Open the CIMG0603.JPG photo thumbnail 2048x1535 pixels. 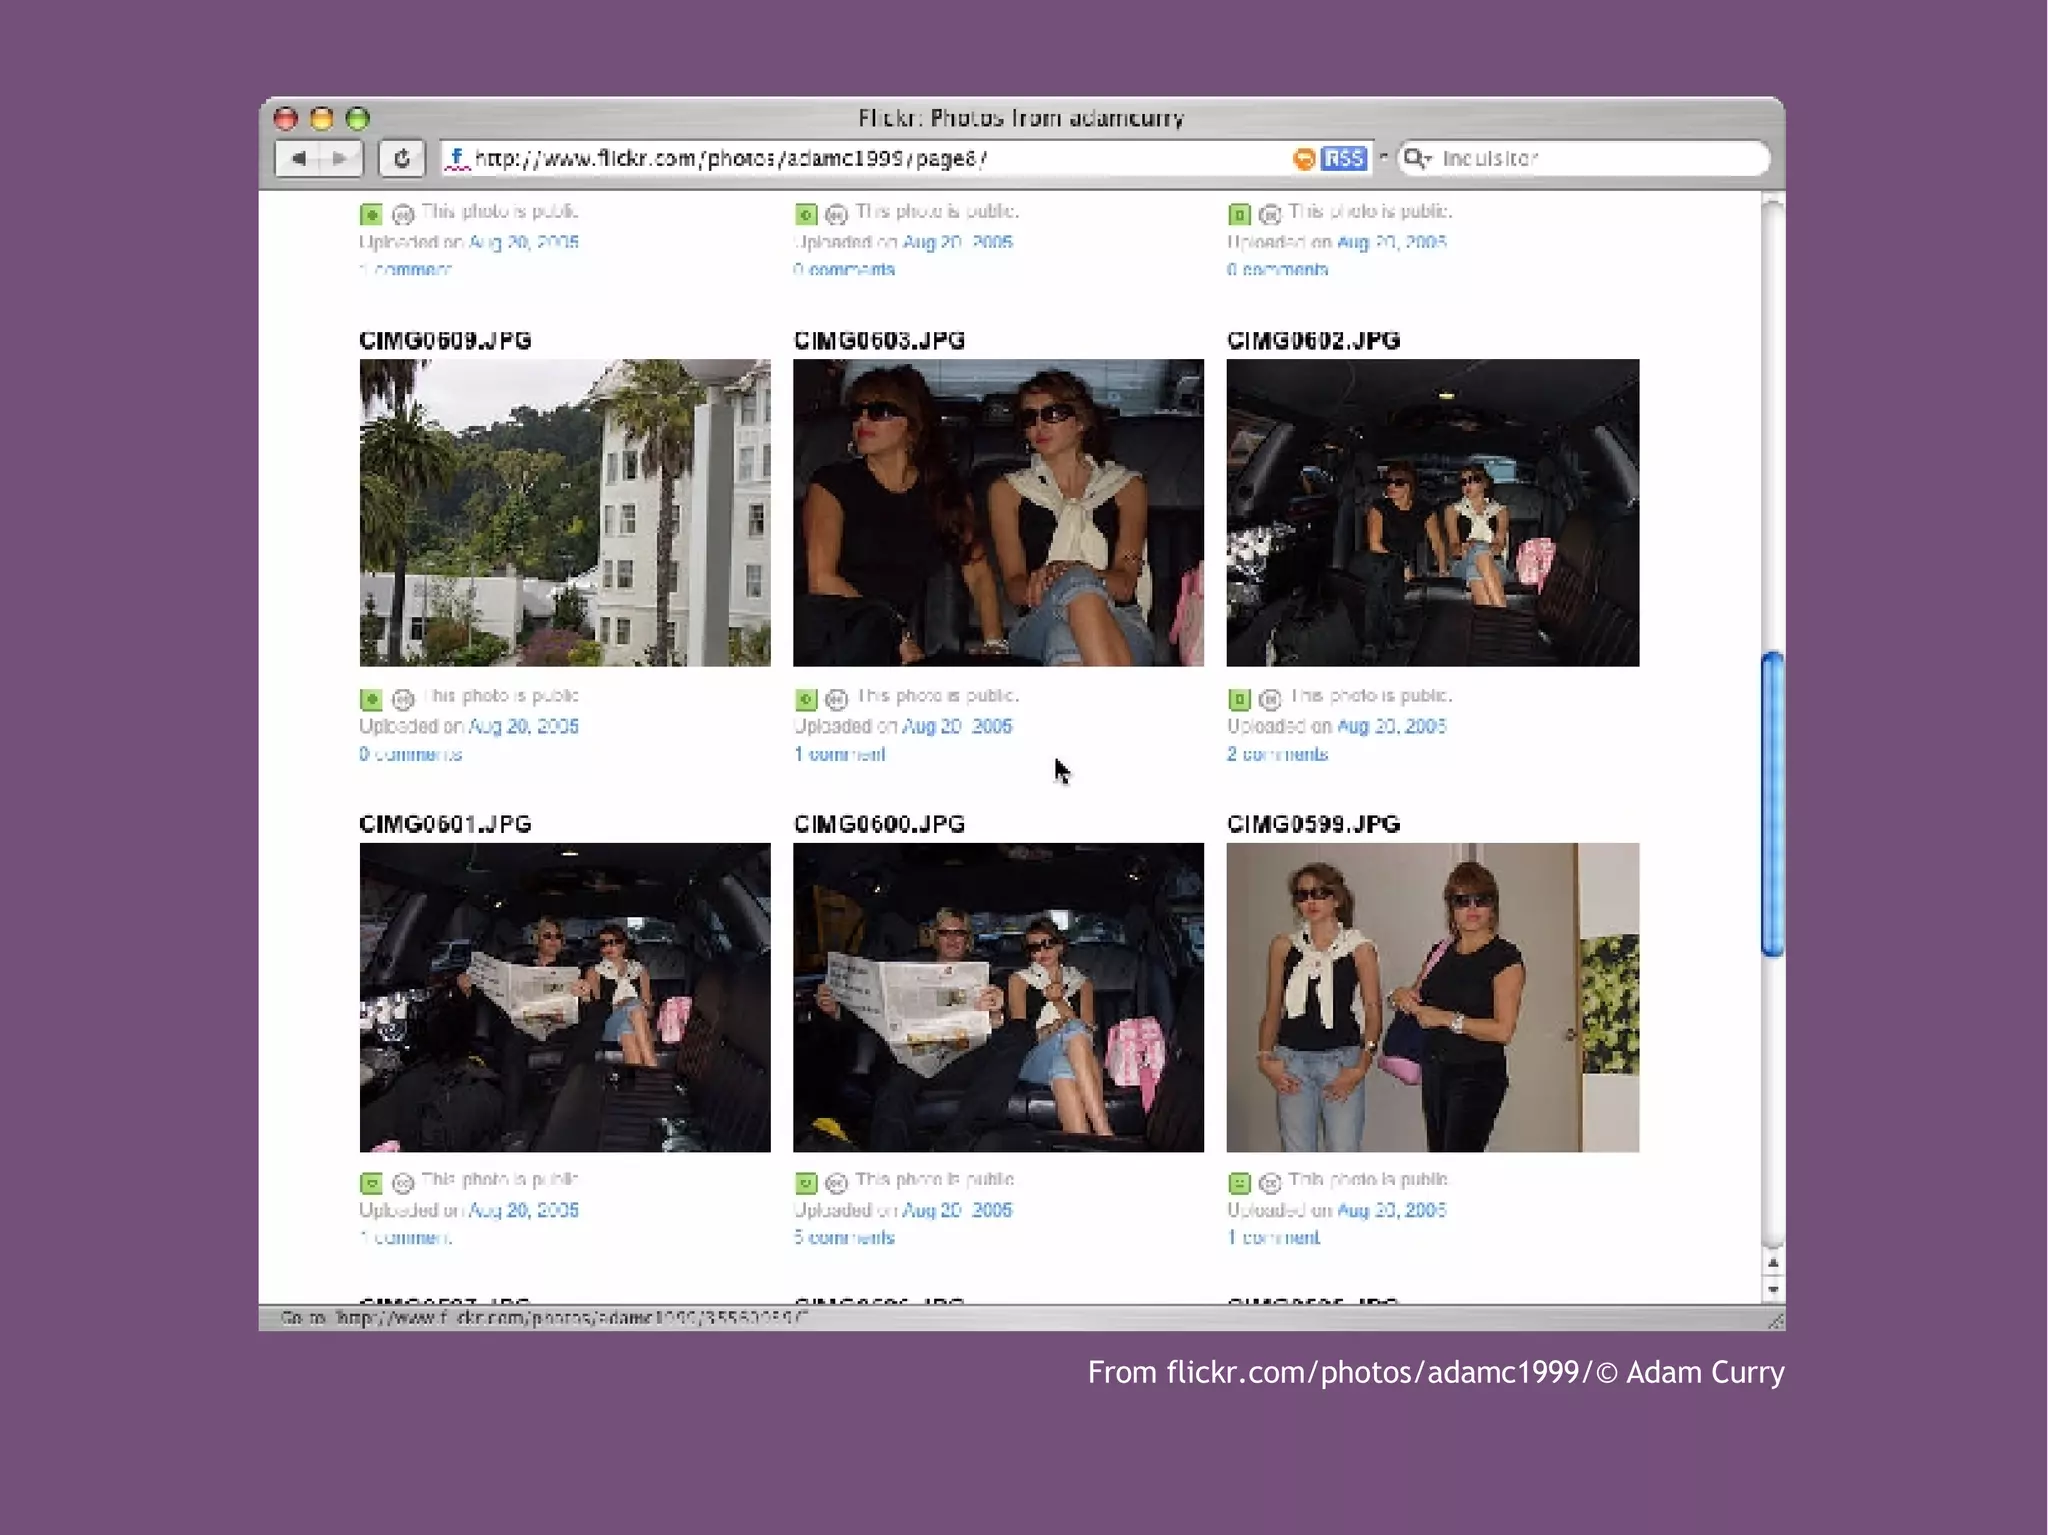pyautogui.click(x=998, y=512)
